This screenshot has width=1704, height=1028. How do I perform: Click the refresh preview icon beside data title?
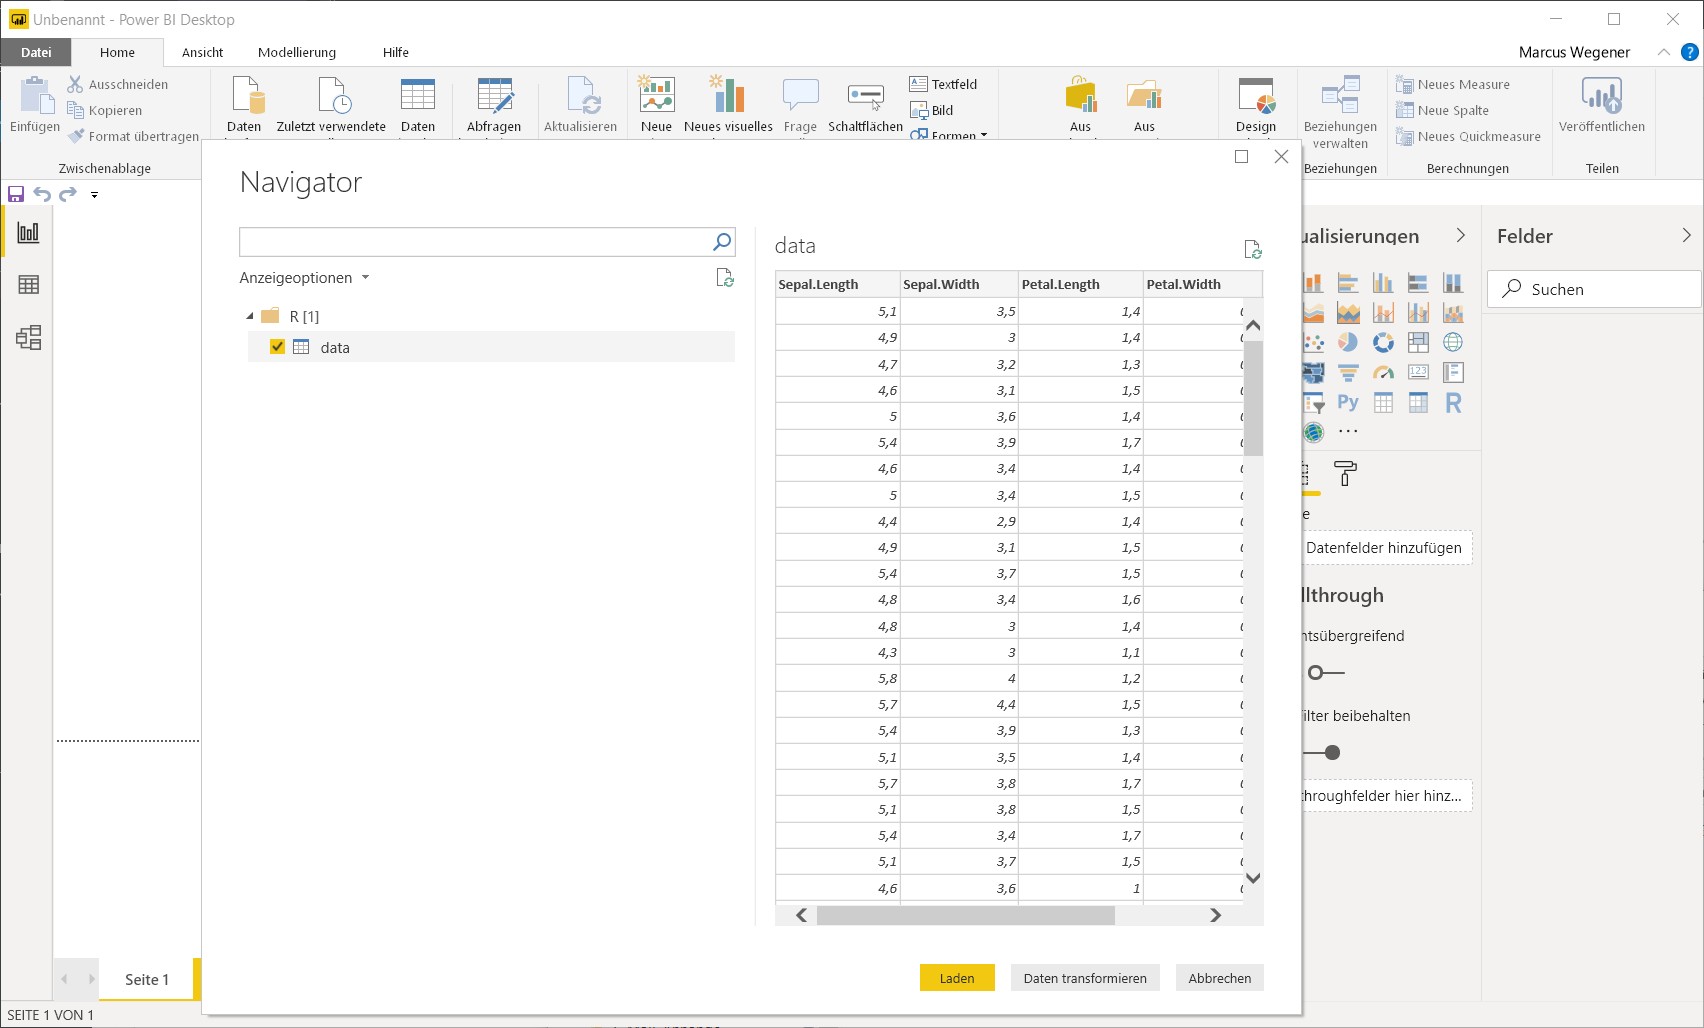(1252, 249)
